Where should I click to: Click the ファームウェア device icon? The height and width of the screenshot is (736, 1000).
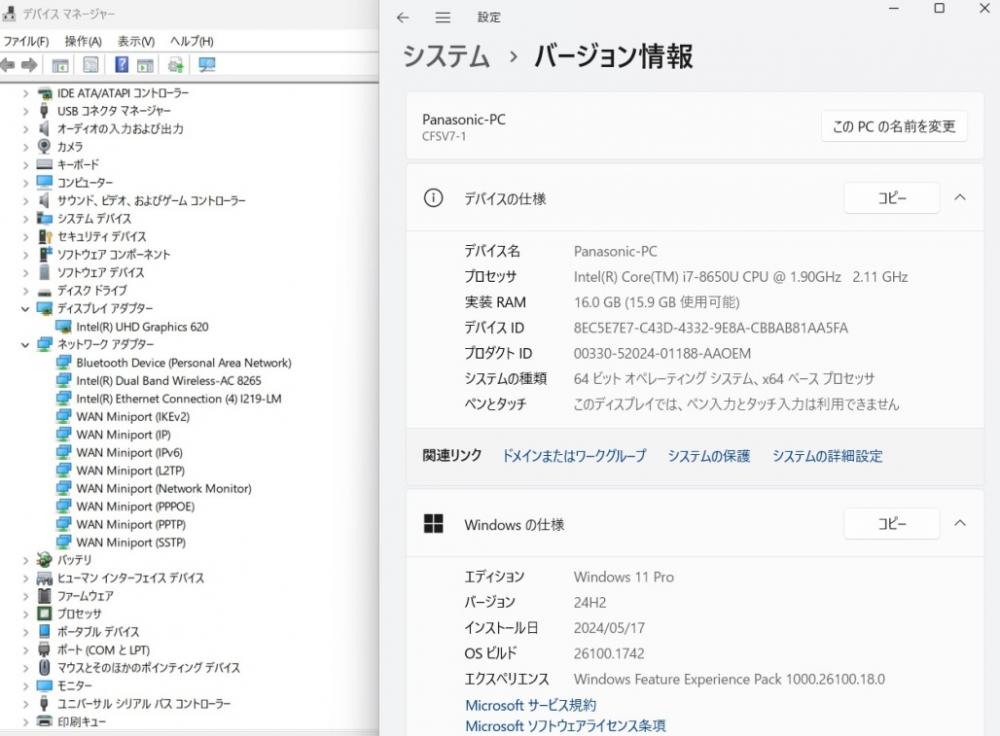(44, 595)
